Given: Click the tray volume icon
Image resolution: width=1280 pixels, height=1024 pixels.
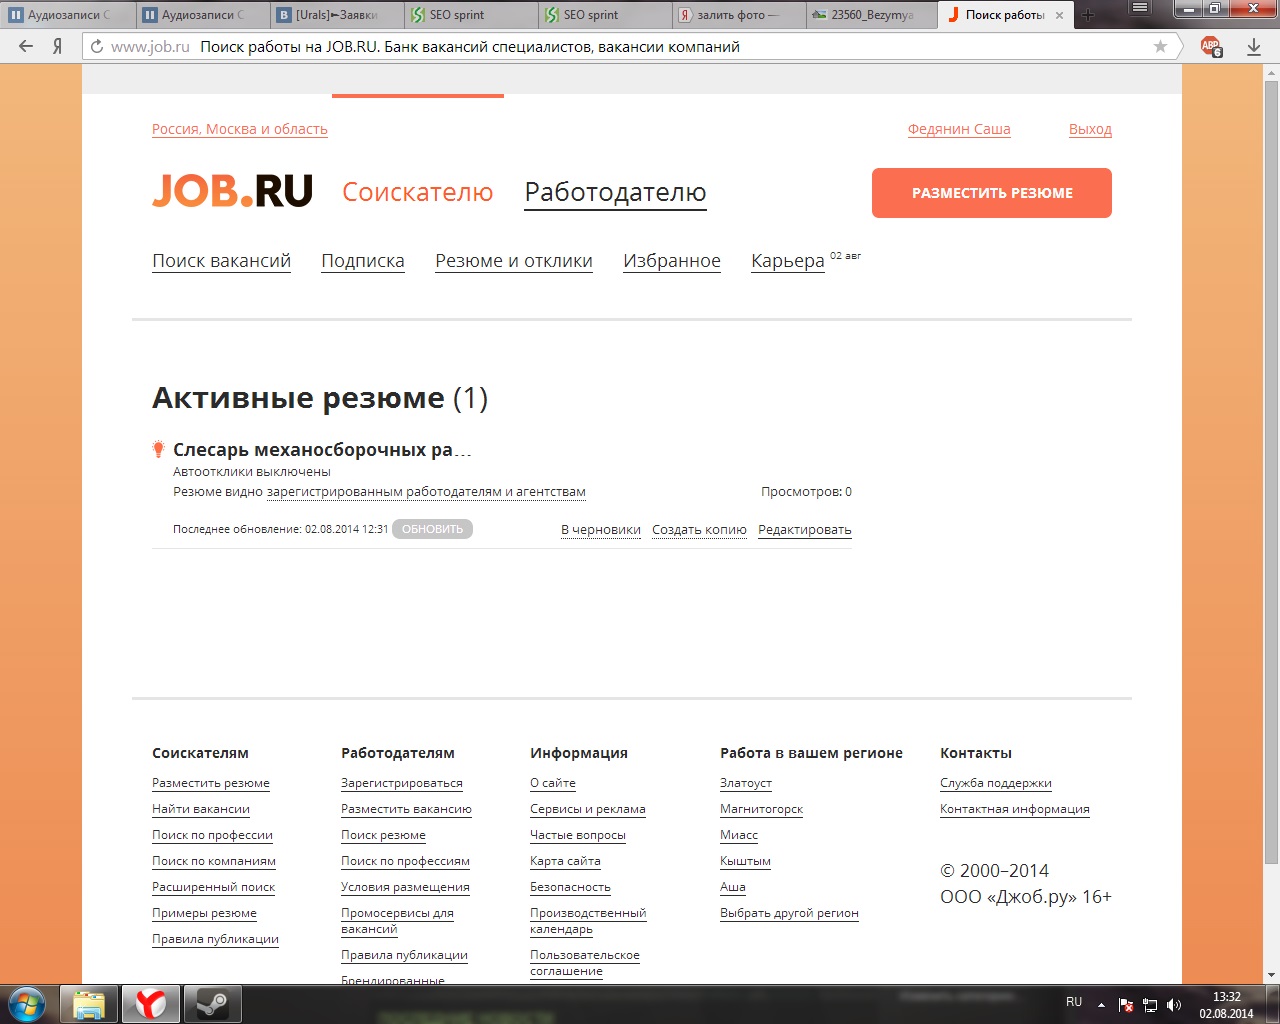Looking at the screenshot, I should [1174, 1005].
